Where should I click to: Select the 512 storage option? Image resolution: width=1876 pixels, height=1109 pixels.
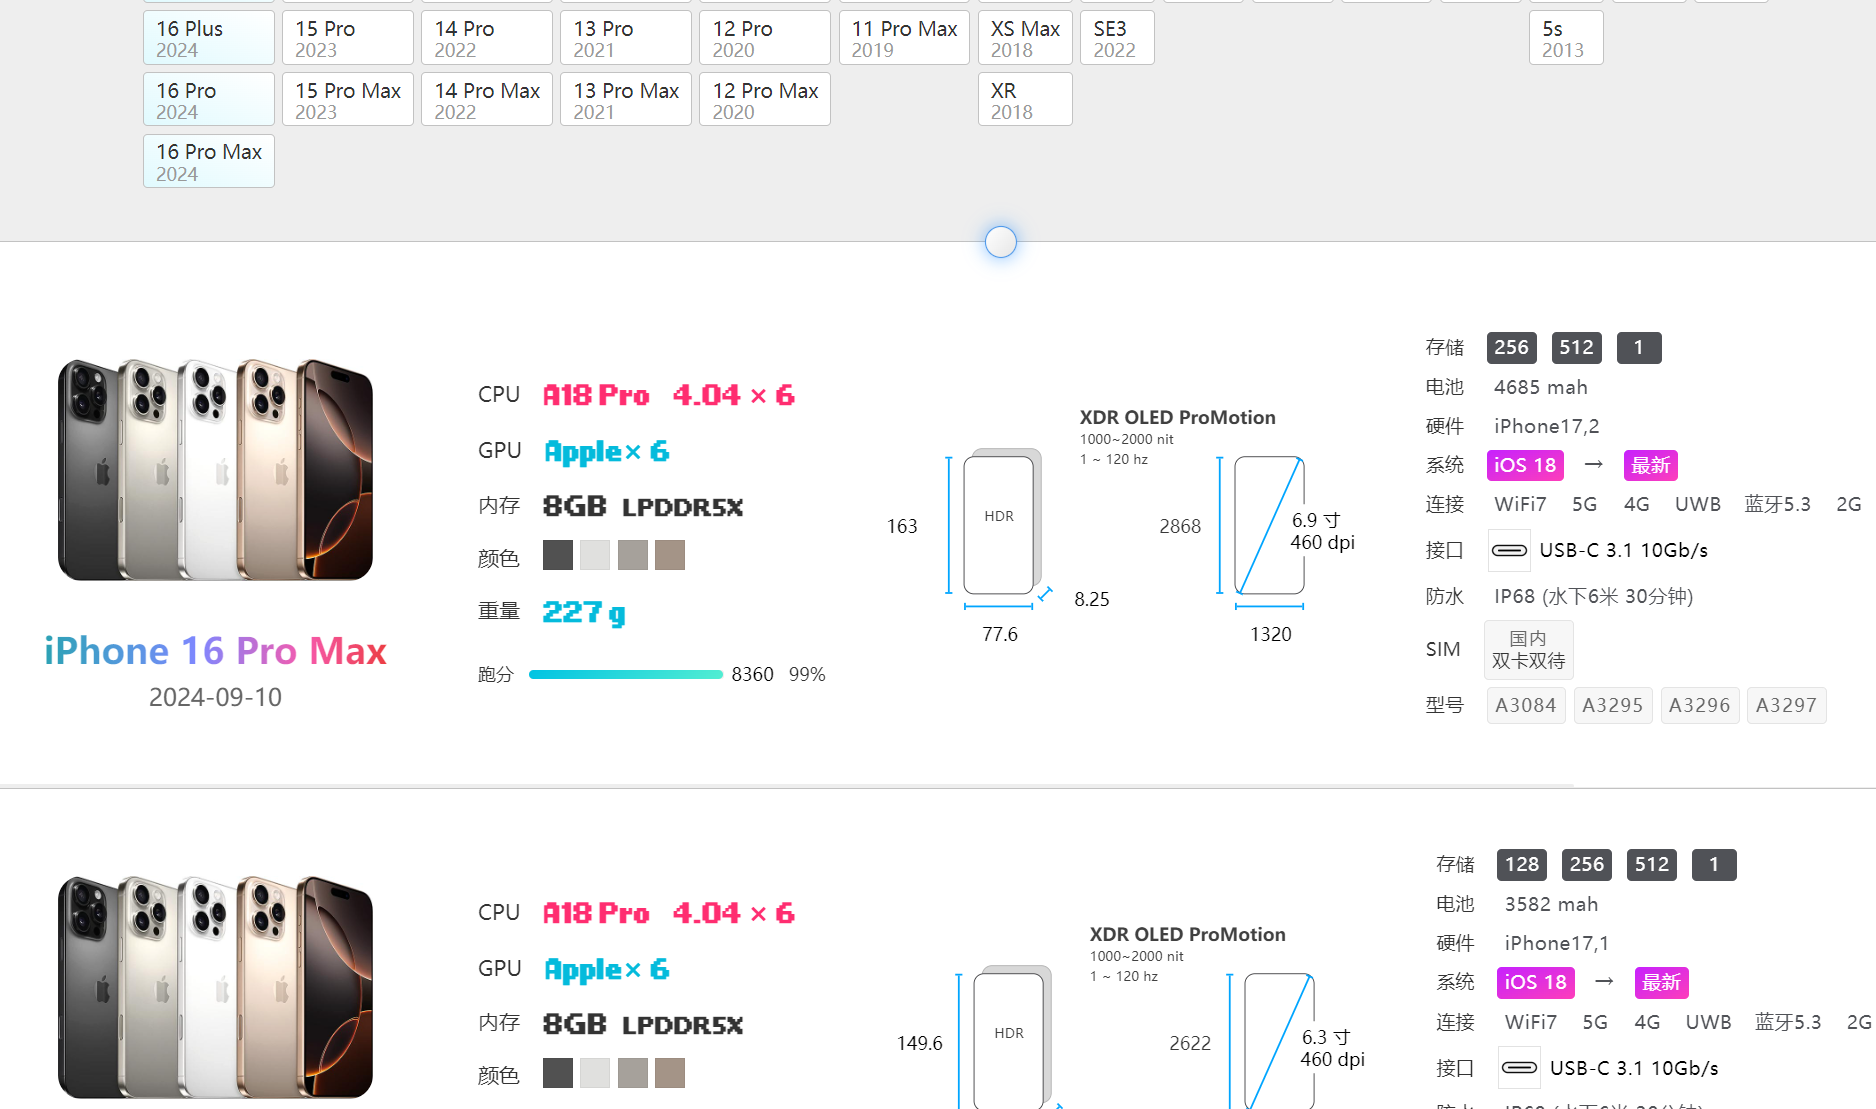click(x=1576, y=348)
